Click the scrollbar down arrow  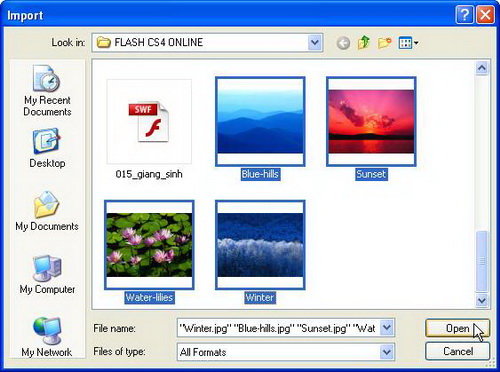click(x=481, y=300)
